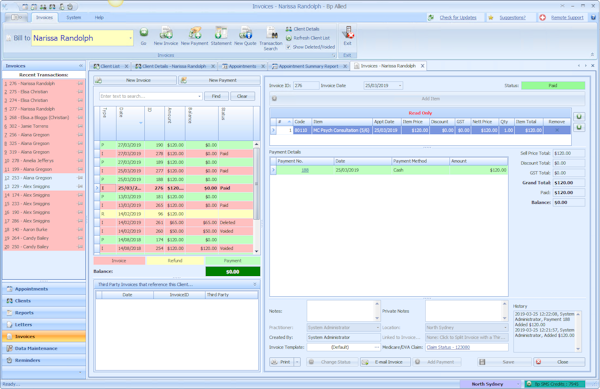Click Check for Updates link
The image size is (600, 389).
458,18
